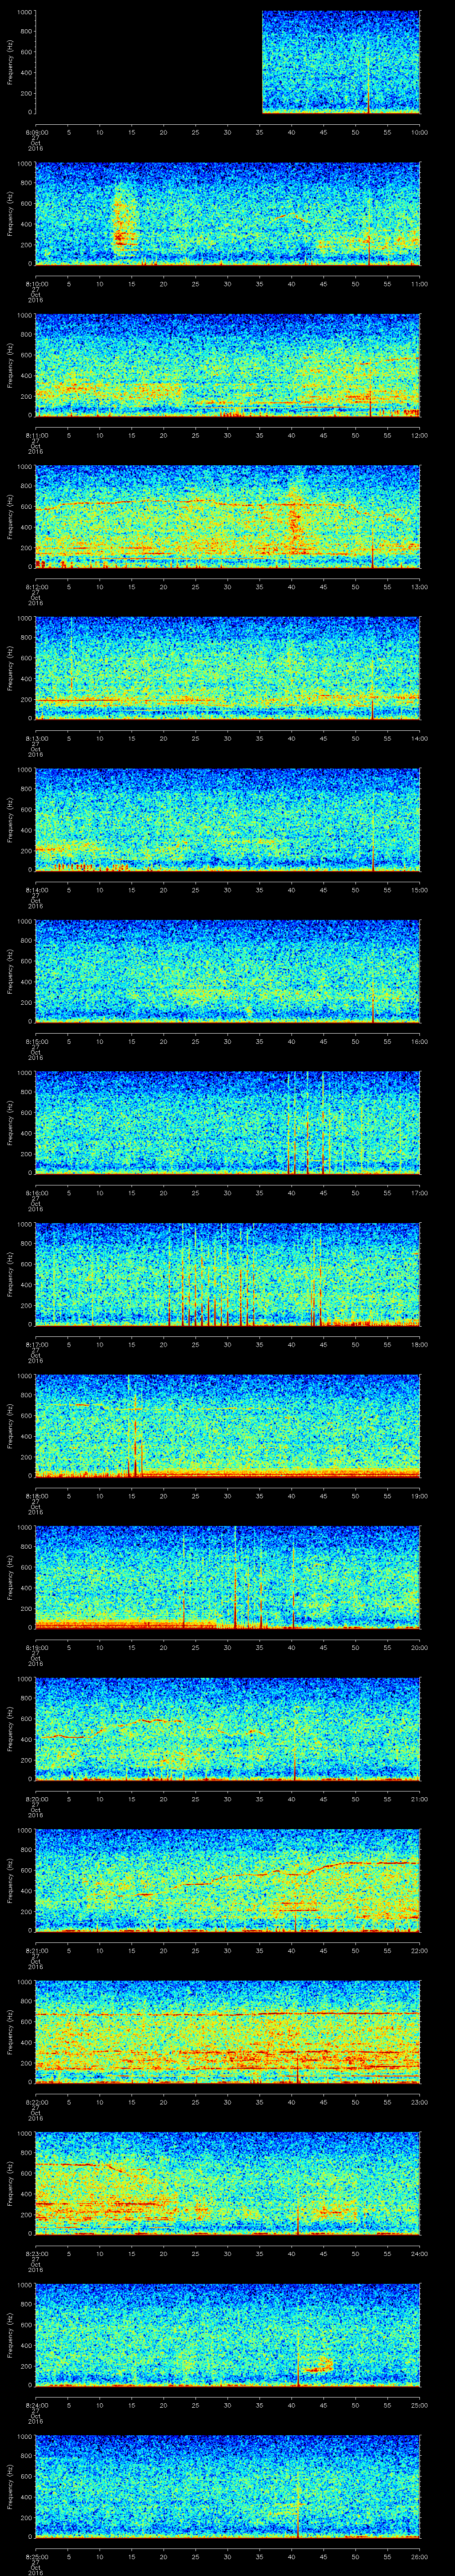This screenshot has width=455, height=2576.
Task: Open the spectrogram panel starting at 8:19:00
Action: [x=227, y=1577]
